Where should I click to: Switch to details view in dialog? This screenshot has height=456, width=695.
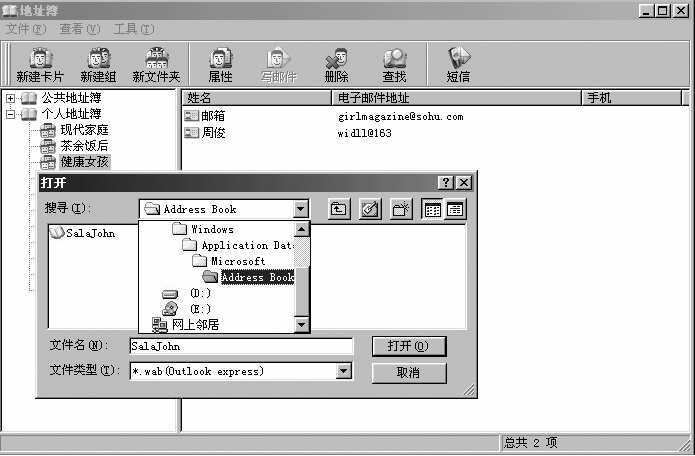coord(455,209)
